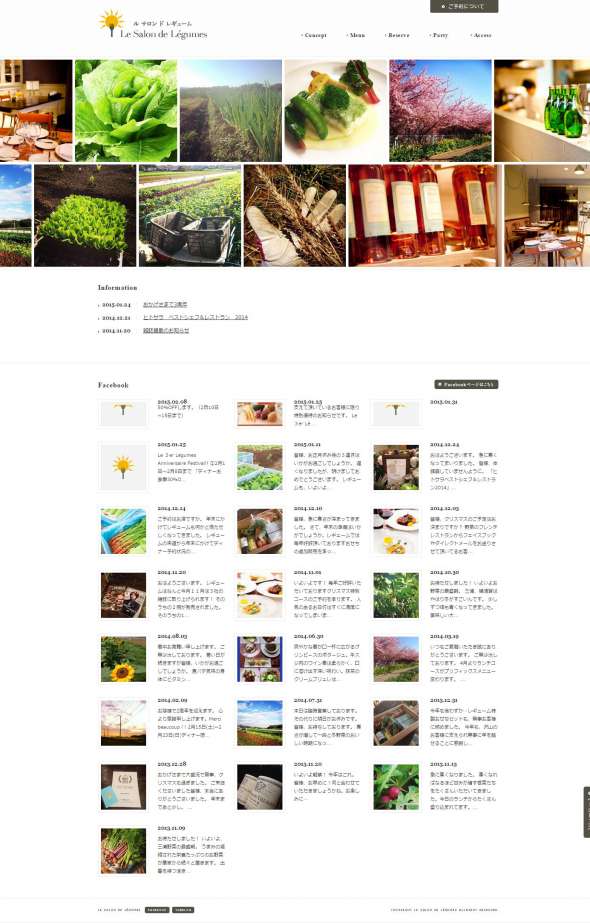Open the green lettuce photo in gallery
The image size is (590, 923).
tap(126, 111)
